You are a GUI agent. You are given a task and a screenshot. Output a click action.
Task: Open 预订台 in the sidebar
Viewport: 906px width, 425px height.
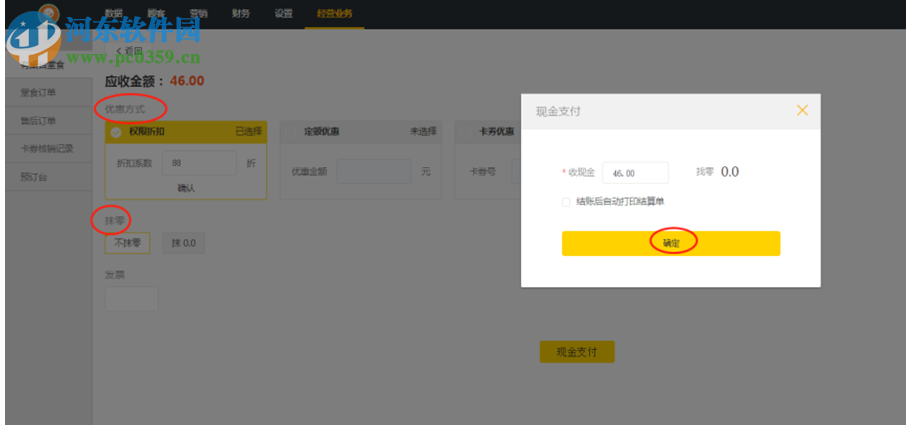click(x=49, y=177)
